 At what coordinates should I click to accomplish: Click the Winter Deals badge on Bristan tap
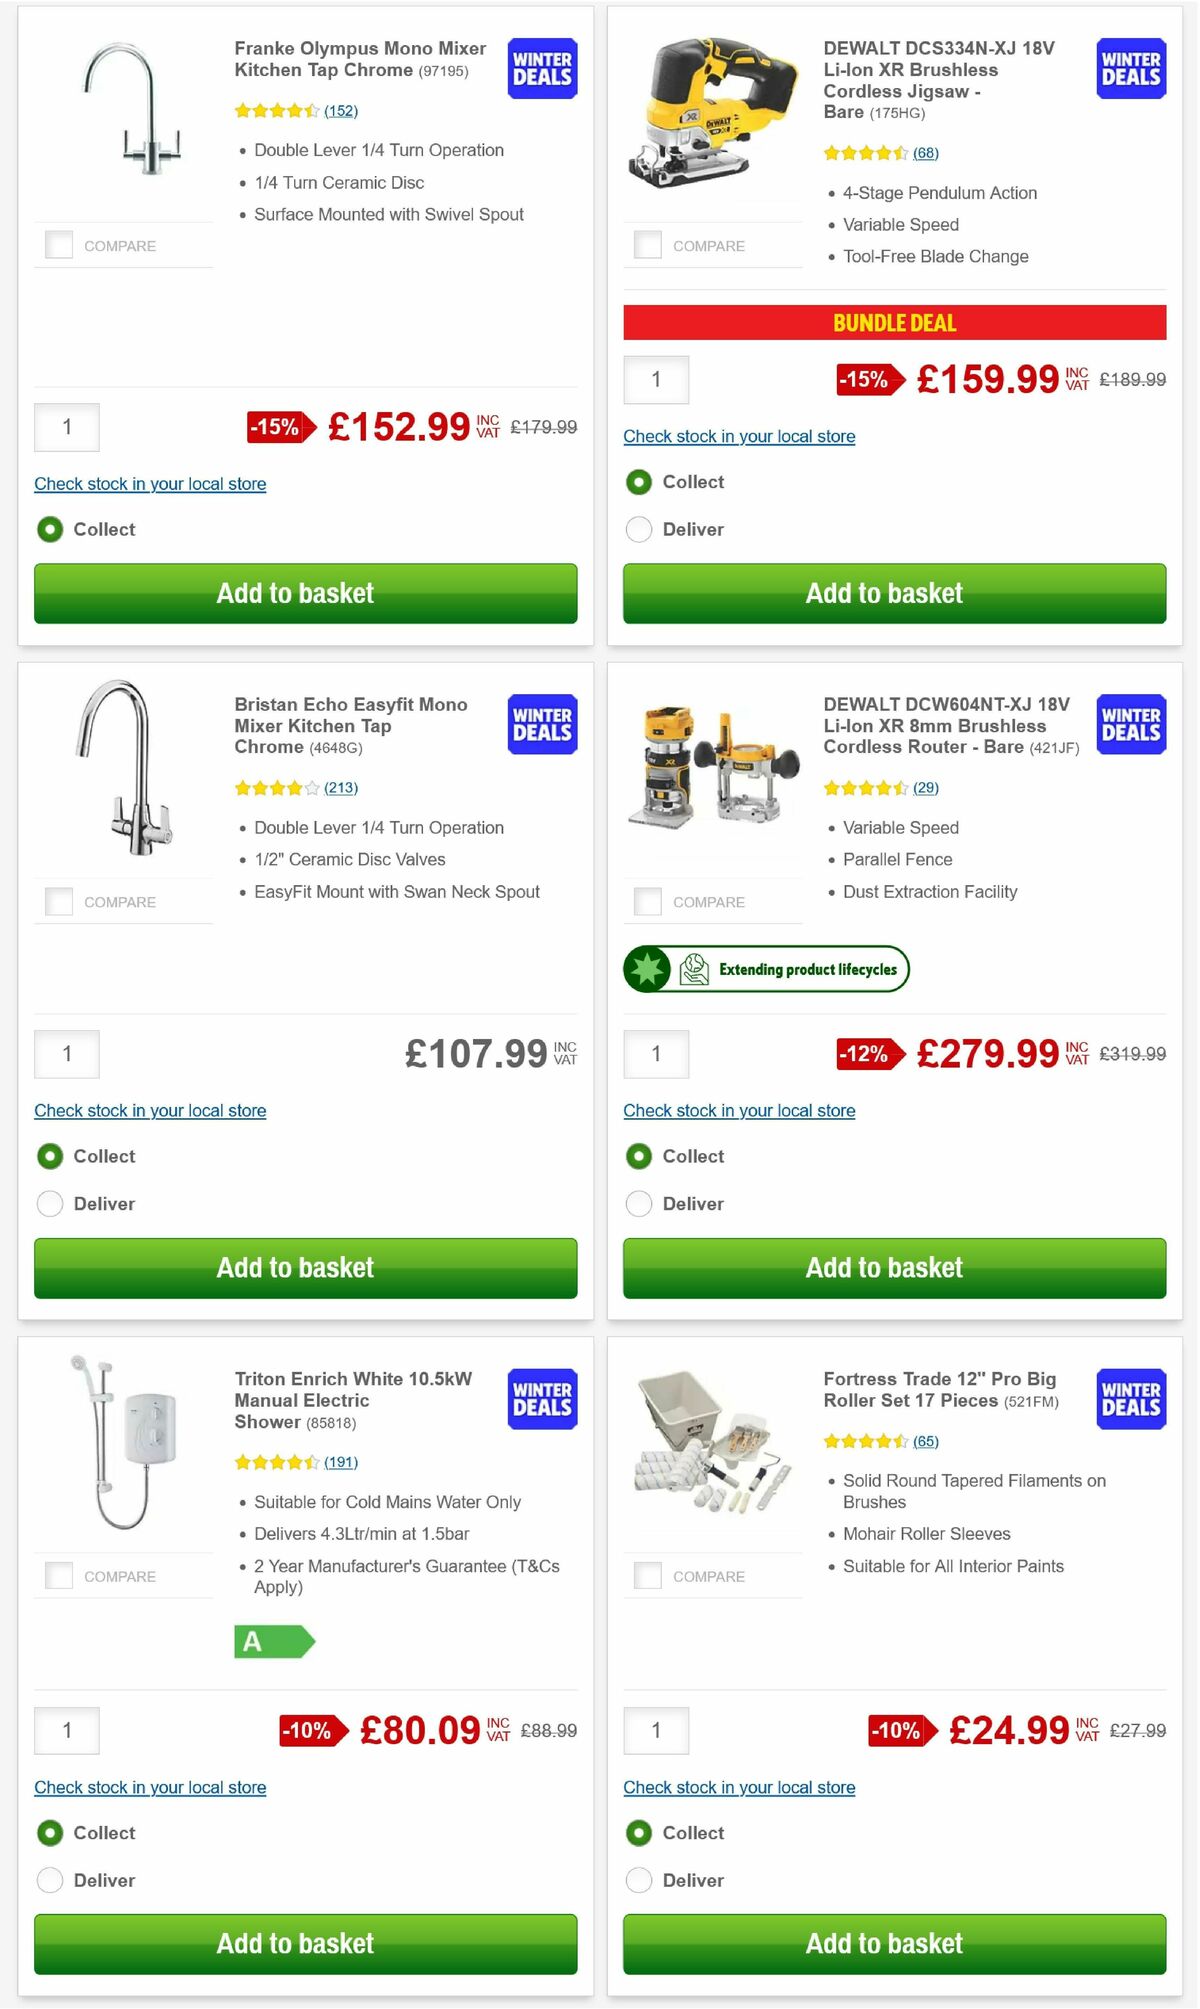click(x=540, y=724)
